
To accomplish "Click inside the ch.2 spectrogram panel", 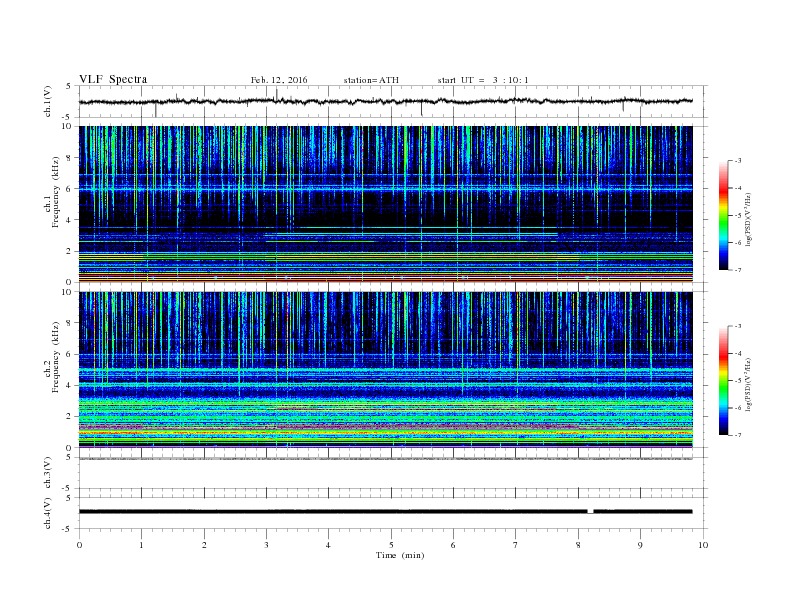I will [385, 370].
